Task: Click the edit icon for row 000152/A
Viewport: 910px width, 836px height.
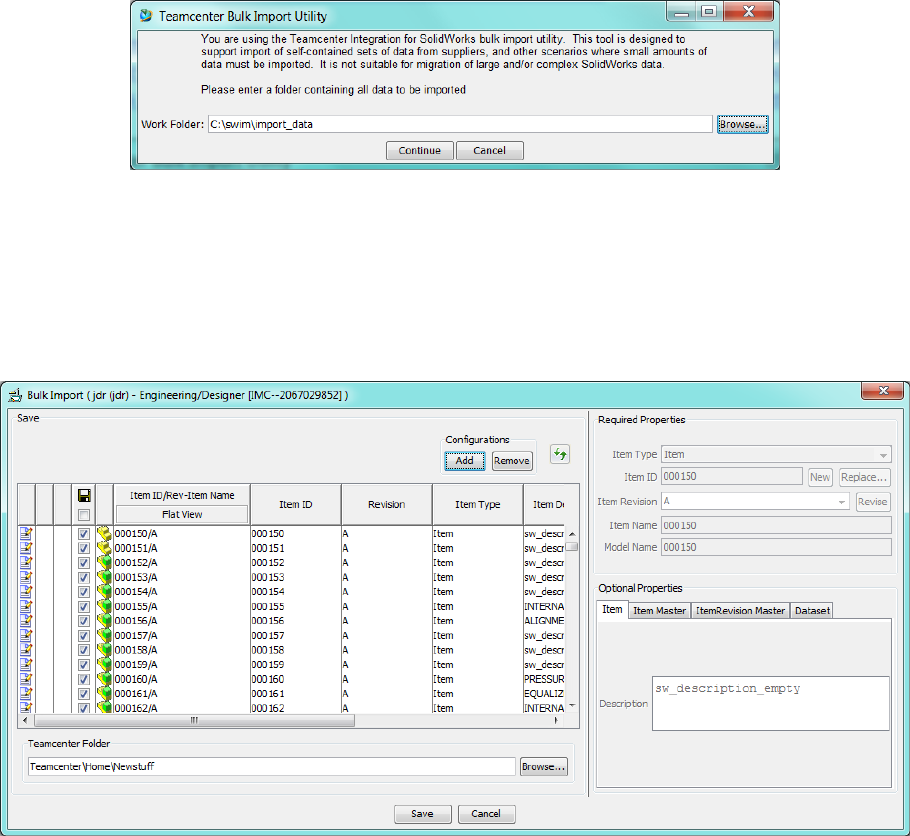Action: pyautogui.click(x=26, y=562)
